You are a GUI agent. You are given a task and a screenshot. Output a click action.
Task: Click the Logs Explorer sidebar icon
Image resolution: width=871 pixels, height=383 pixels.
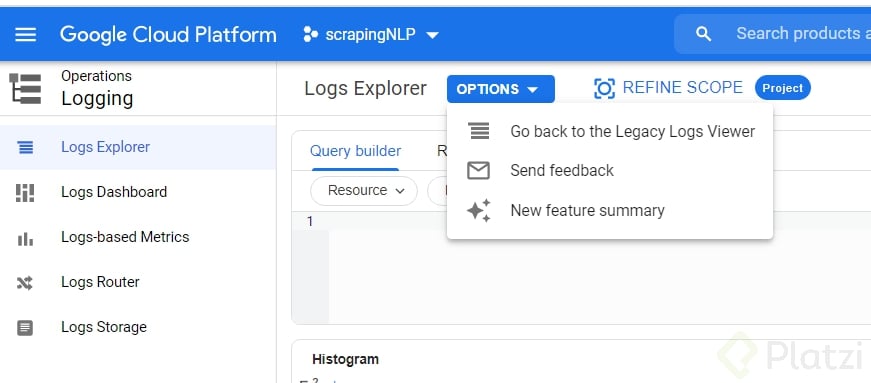tap(25, 147)
